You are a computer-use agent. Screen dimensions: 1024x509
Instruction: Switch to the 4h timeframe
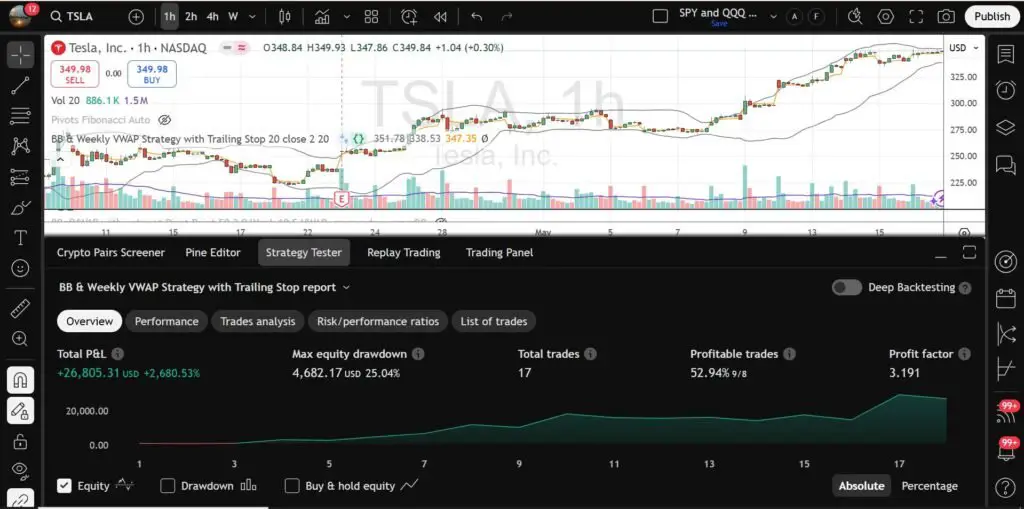coord(212,17)
